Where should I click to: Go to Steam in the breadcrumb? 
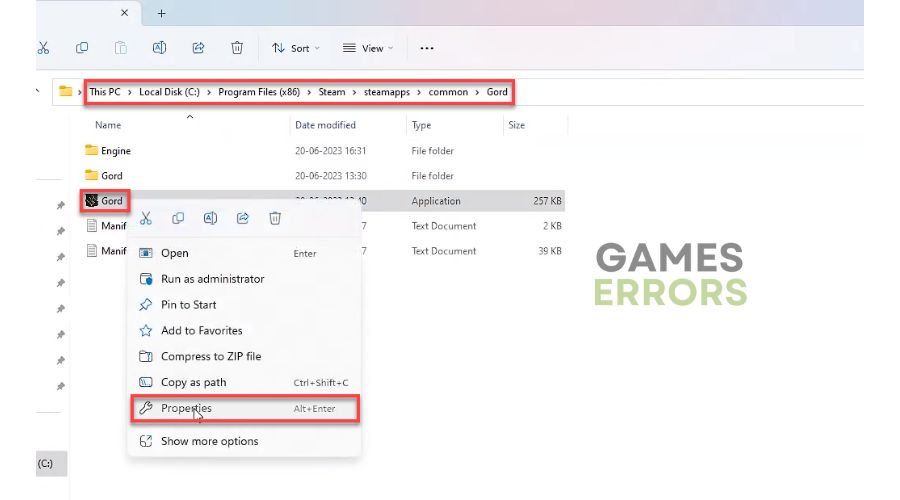pos(332,92)
